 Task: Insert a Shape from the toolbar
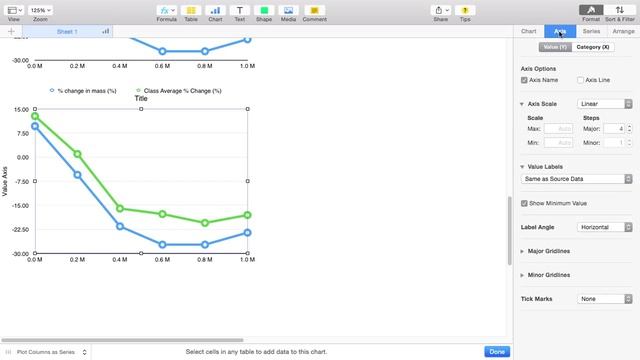[x=264, y=11]
